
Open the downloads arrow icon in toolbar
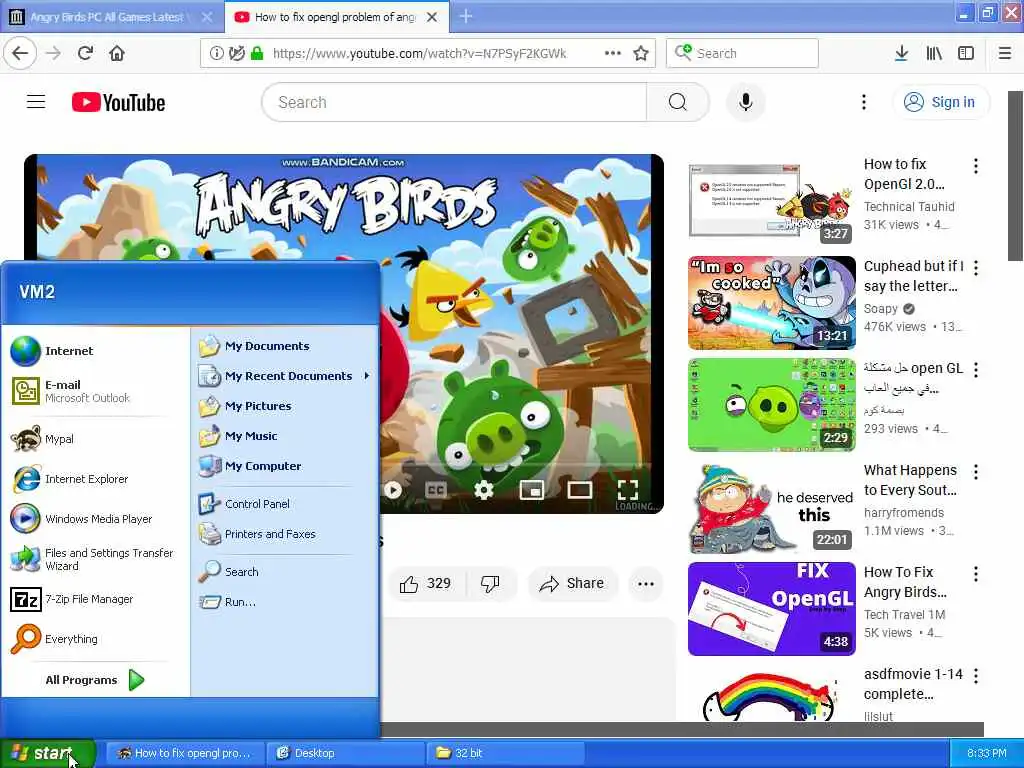901,54
